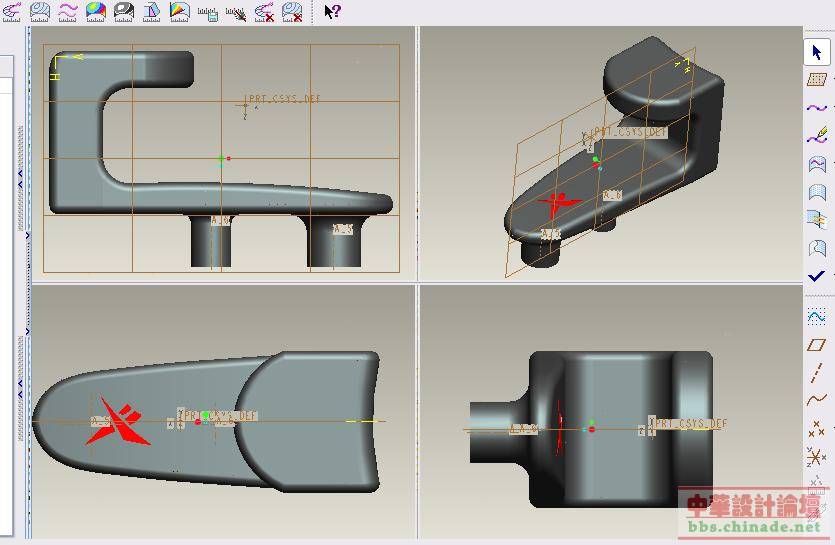Select the datum plane tool
This screenshot has height=545, width=835.
coord(816,345)
